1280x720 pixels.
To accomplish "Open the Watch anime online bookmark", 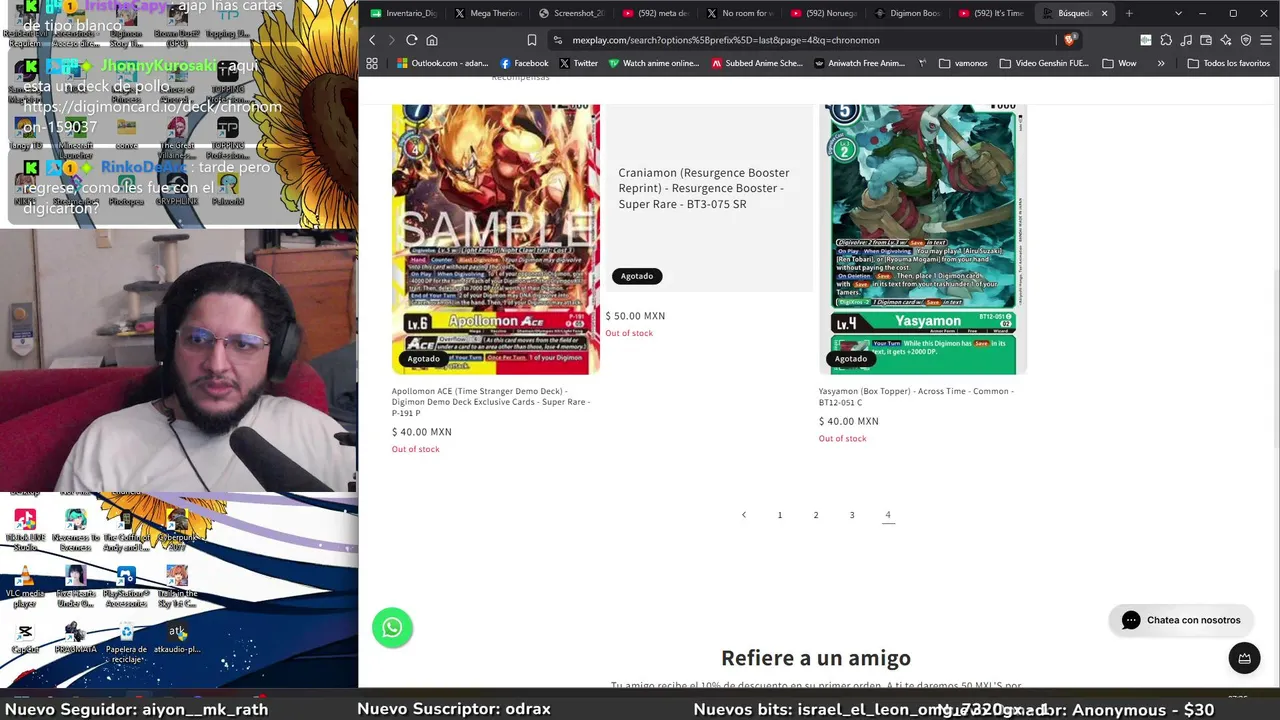I will (654, 63).
